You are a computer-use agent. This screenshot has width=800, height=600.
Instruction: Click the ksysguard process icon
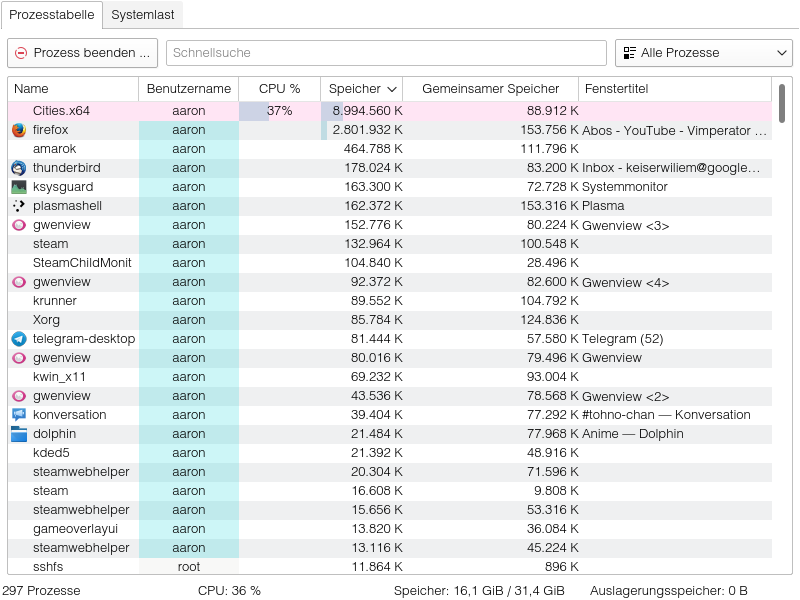[x=19, y=187]
